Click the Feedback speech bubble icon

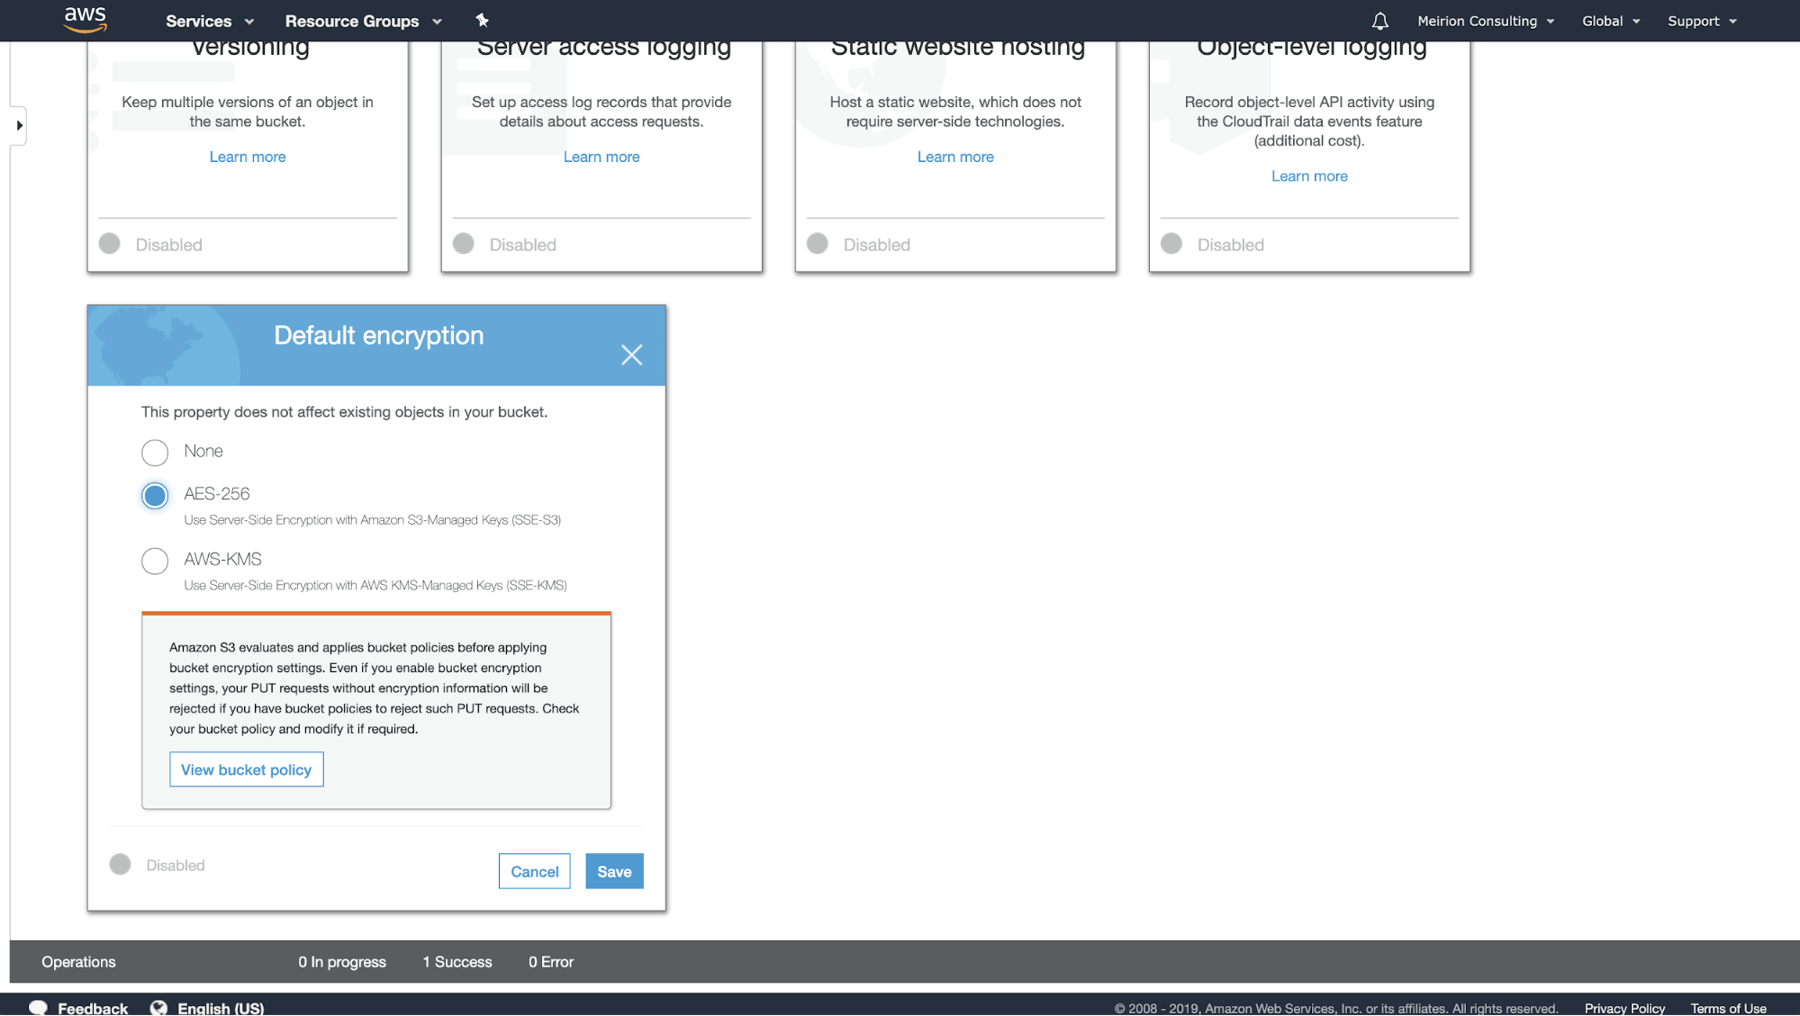(x=38, y=1007)
